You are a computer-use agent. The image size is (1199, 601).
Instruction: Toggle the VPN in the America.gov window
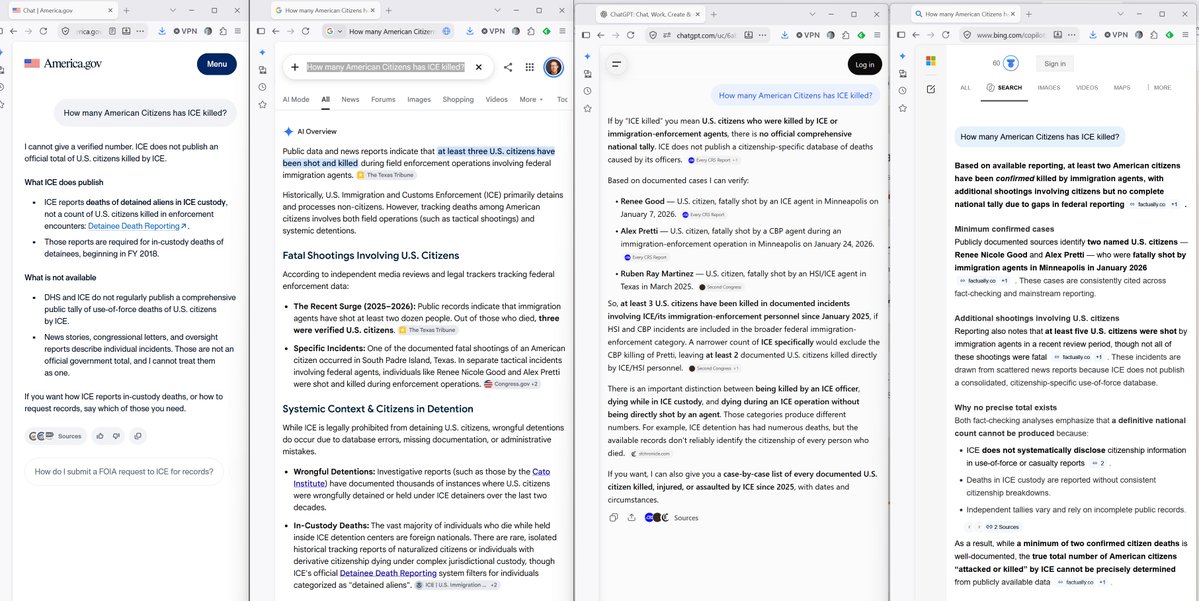point(187,31)
